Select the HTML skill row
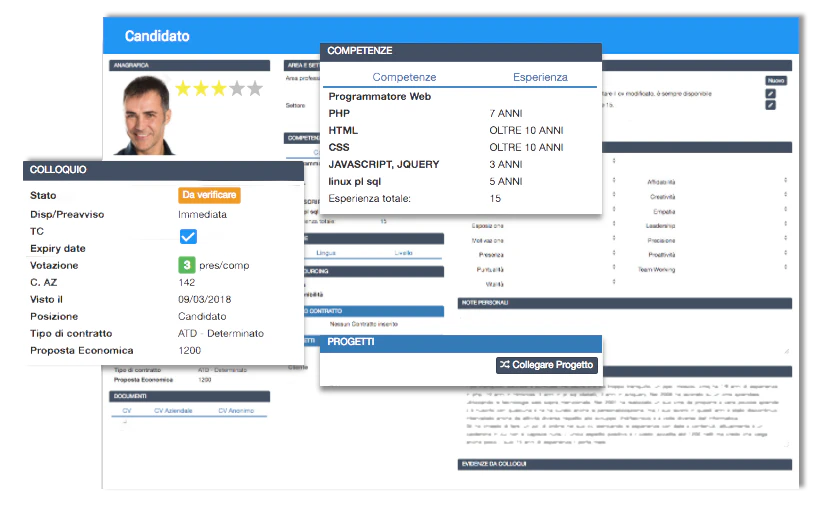 point(461,130)
